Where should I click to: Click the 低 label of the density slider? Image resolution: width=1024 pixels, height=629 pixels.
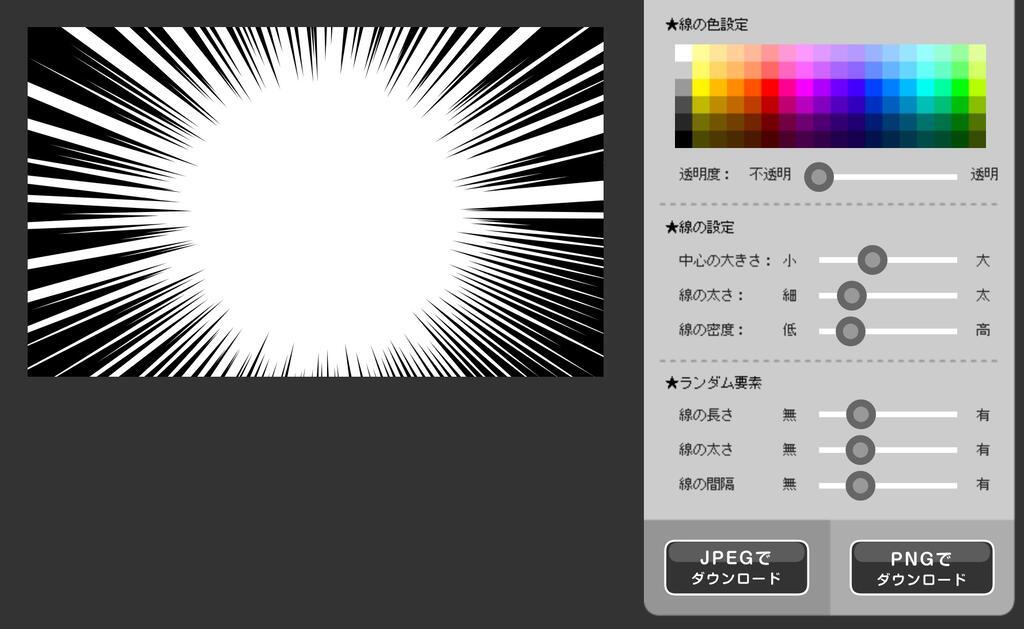click(x=790, y=330)
